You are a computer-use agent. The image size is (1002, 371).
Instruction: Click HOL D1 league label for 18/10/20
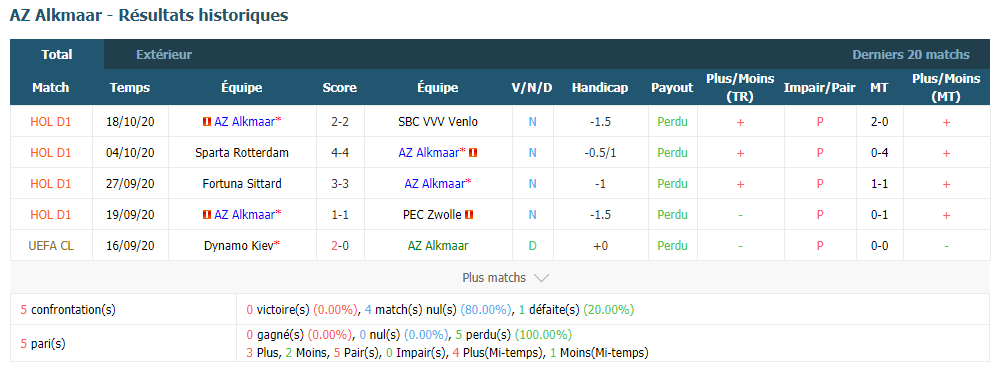pyautogui.click(x=51, y=121)
